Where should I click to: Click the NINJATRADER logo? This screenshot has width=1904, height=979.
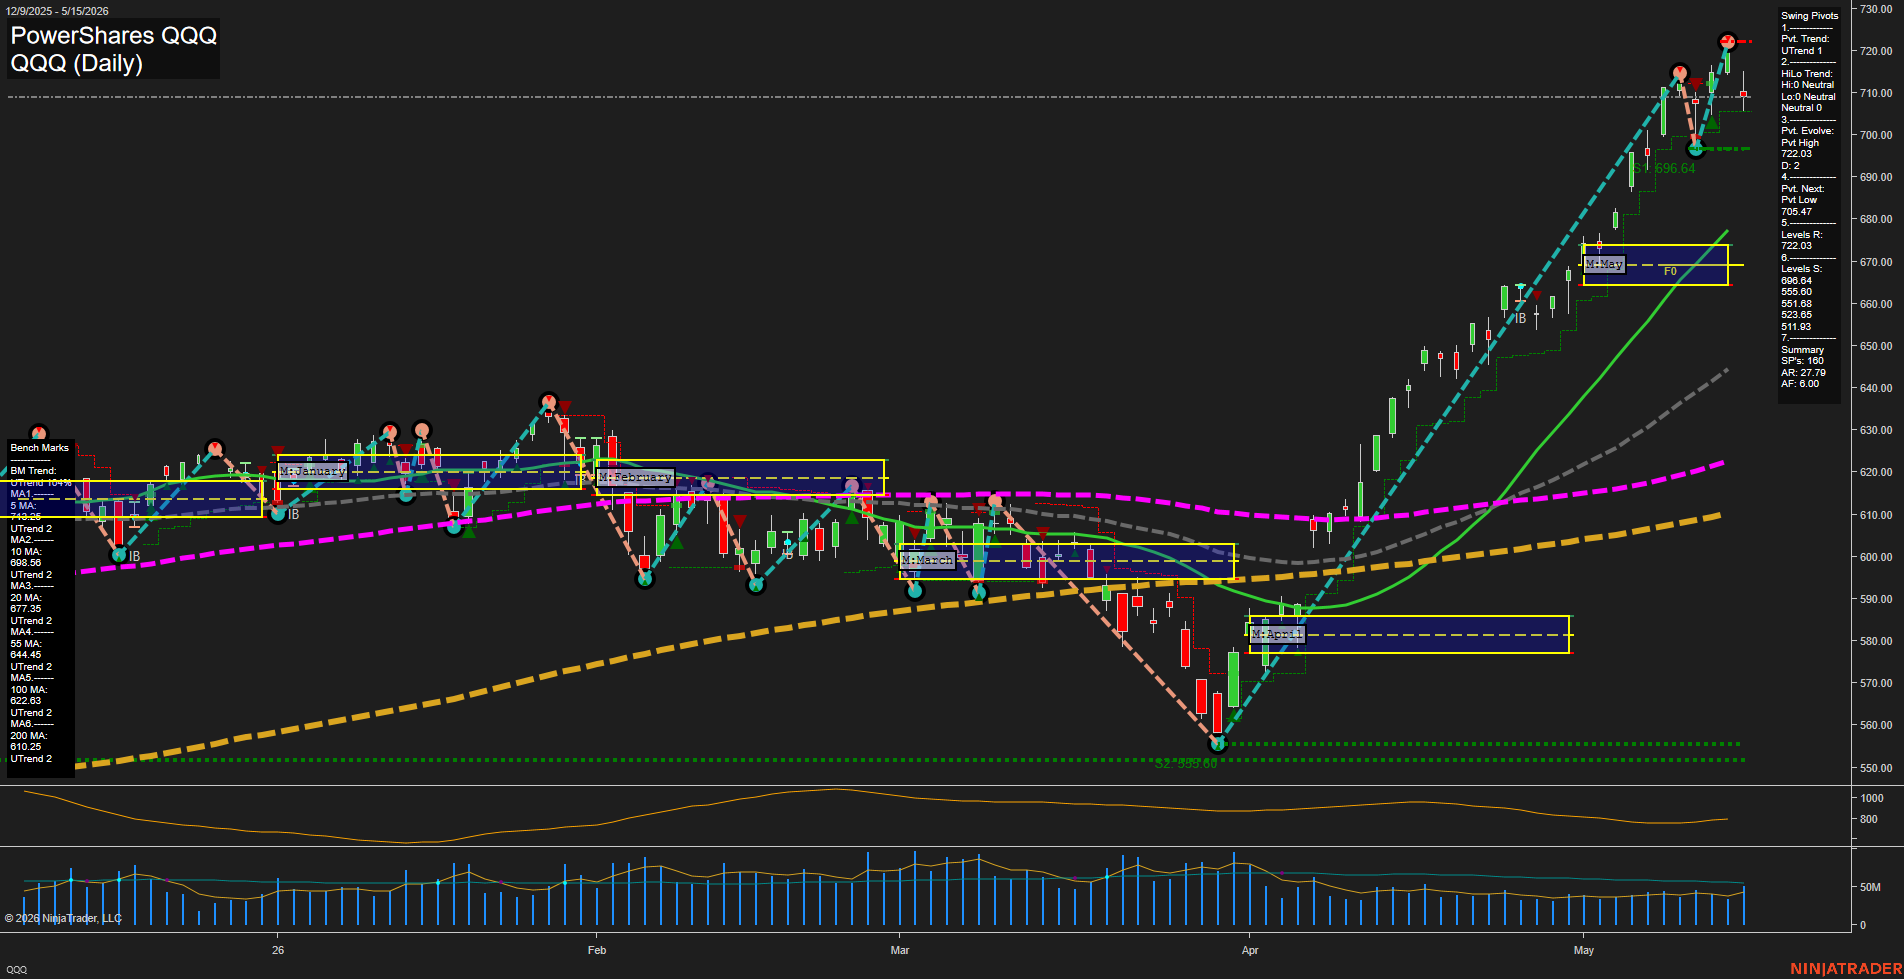click(1844, 969)
